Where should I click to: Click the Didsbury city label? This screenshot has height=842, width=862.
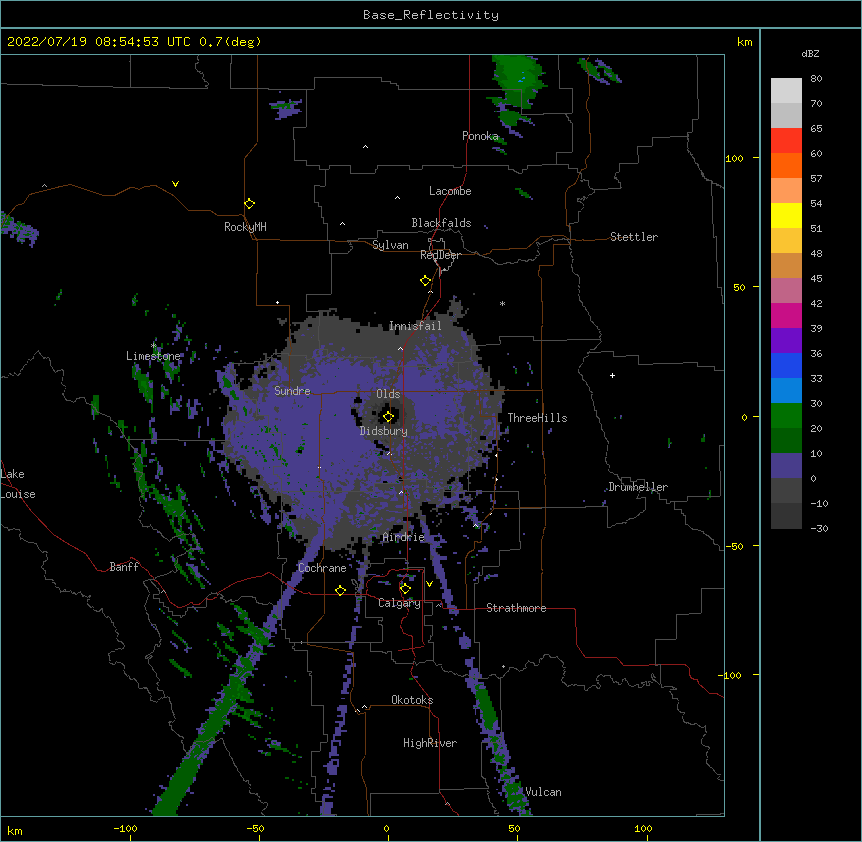coord(384,431)
